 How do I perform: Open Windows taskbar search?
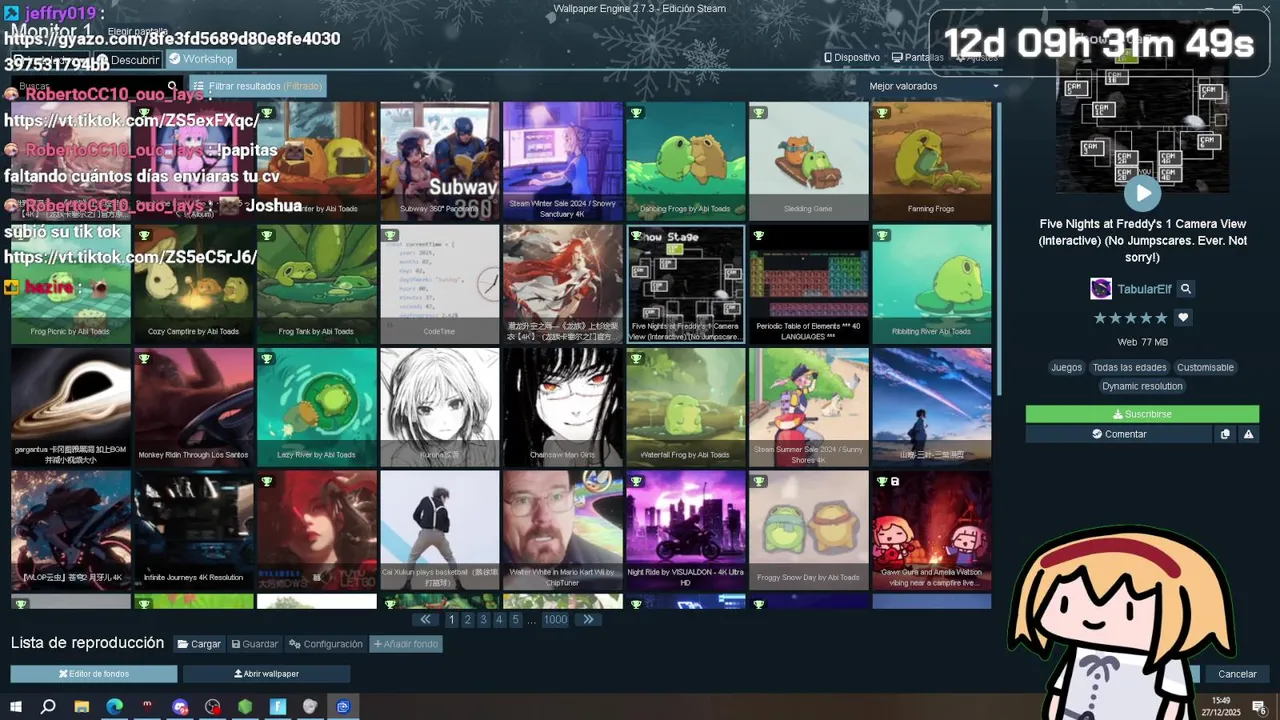[48, 707]
